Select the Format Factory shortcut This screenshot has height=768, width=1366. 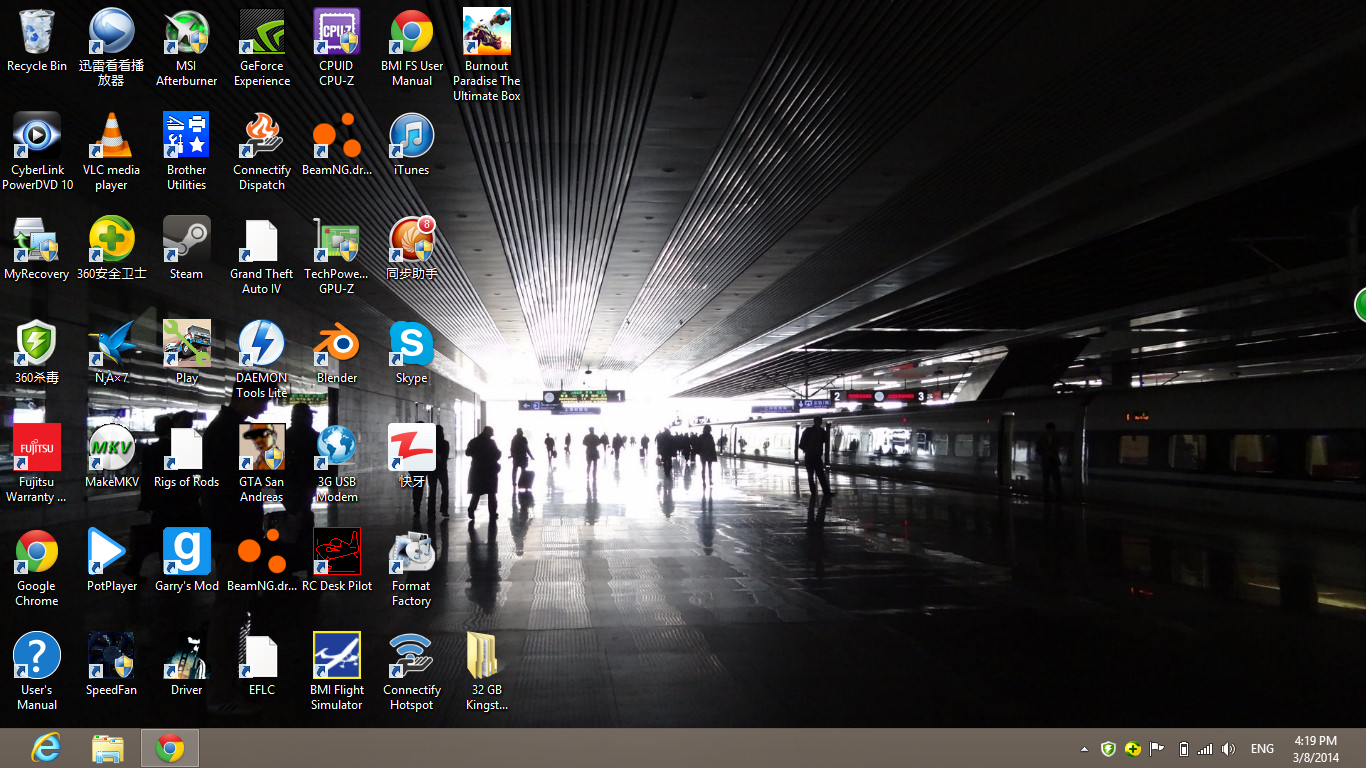(x=411, y=553)
